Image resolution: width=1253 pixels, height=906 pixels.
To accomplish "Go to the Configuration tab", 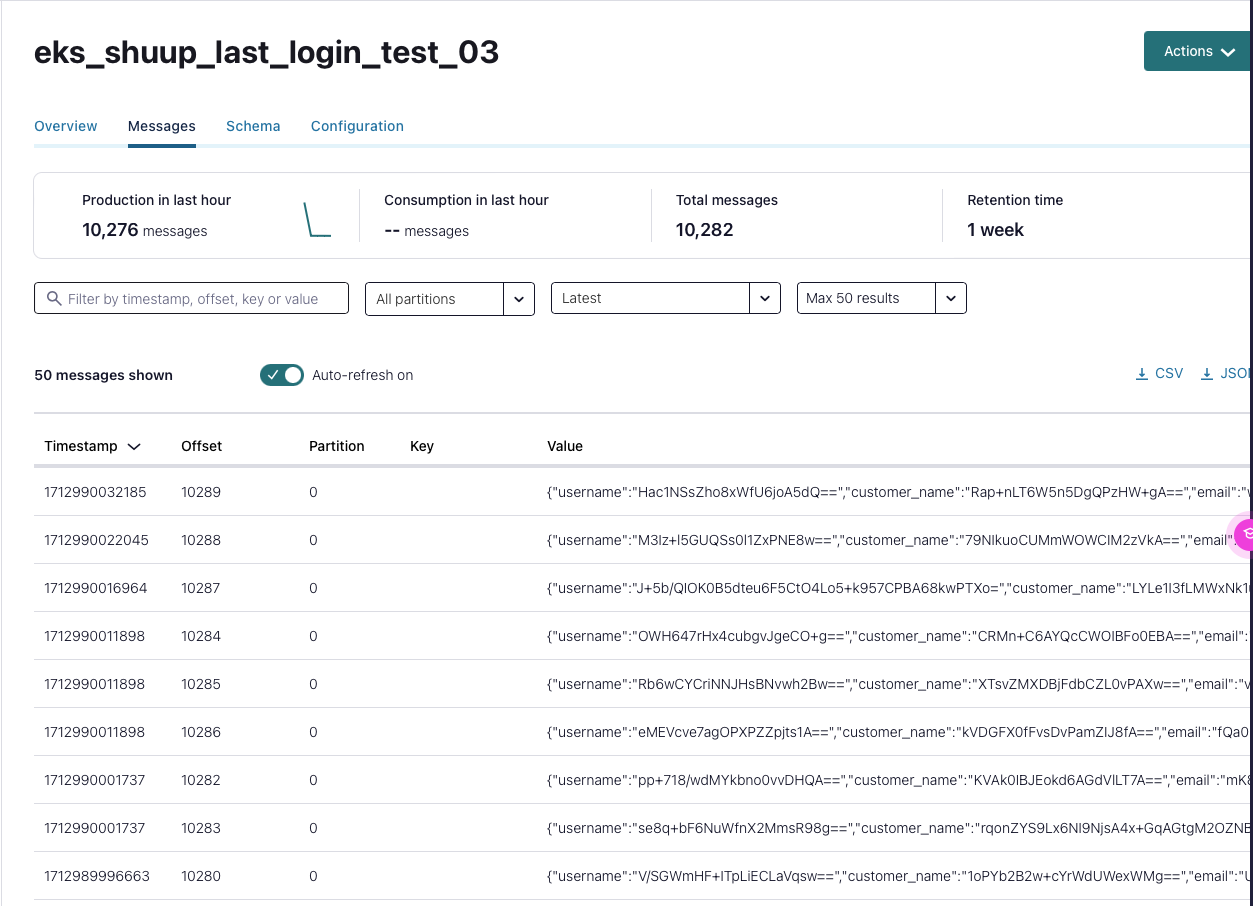I will click(x=357, y=126).
